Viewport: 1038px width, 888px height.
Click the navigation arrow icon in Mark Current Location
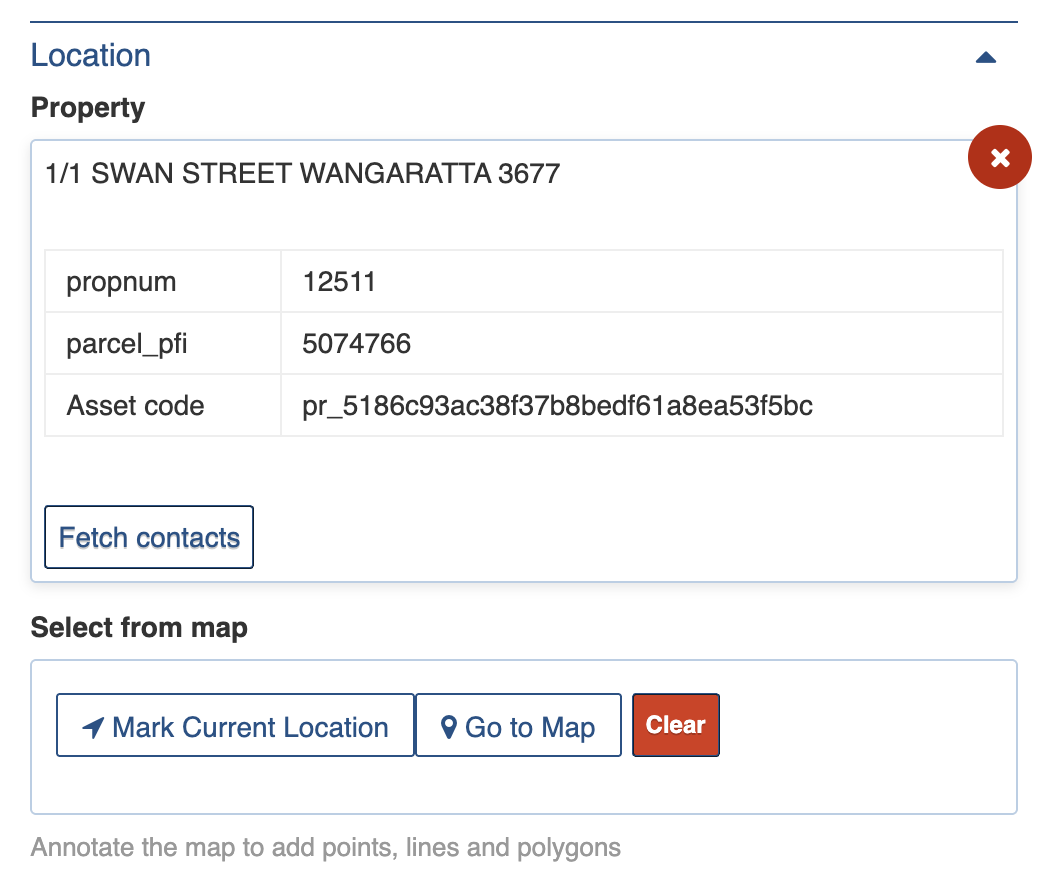[x=93, y=728]
